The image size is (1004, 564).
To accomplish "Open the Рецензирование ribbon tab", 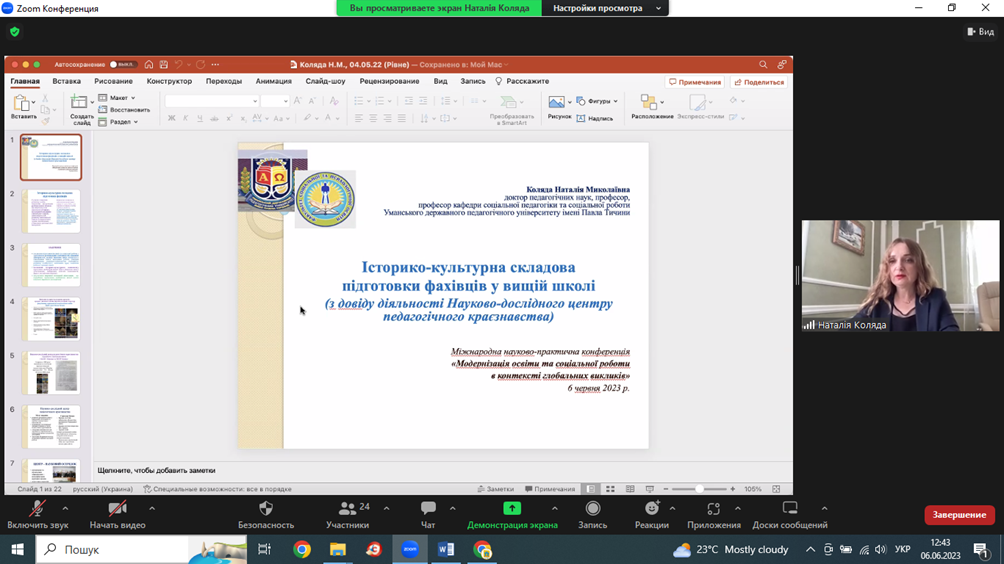I will click(x=389, y=81).
